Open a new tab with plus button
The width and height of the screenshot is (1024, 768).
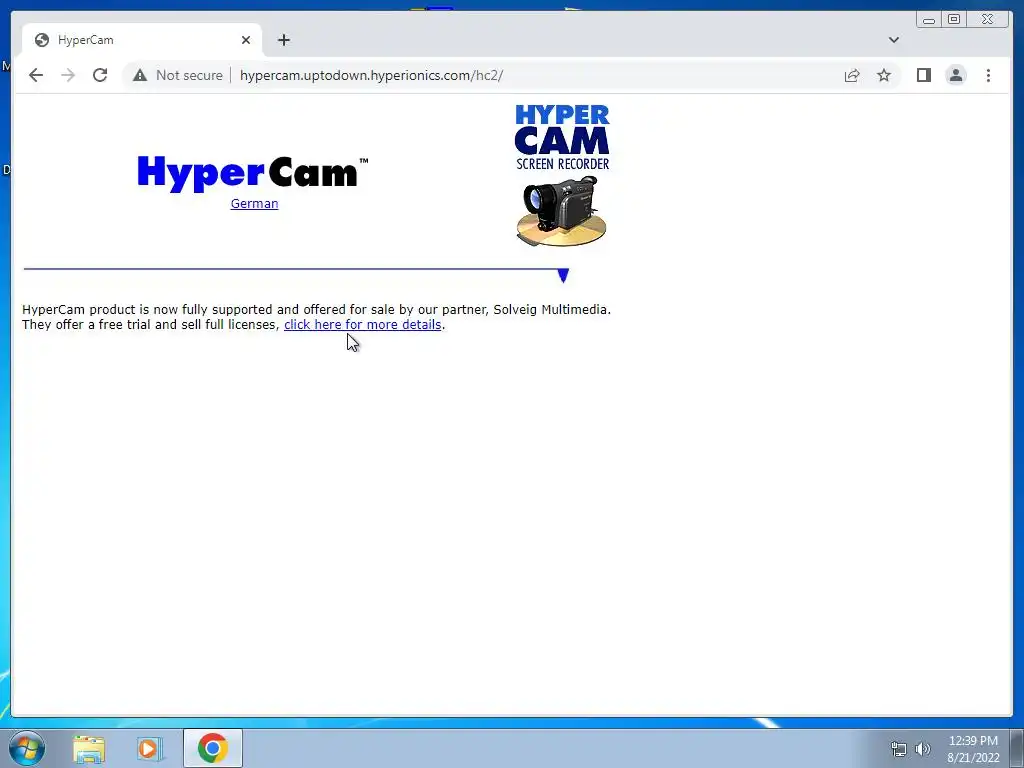coord(283,40)
